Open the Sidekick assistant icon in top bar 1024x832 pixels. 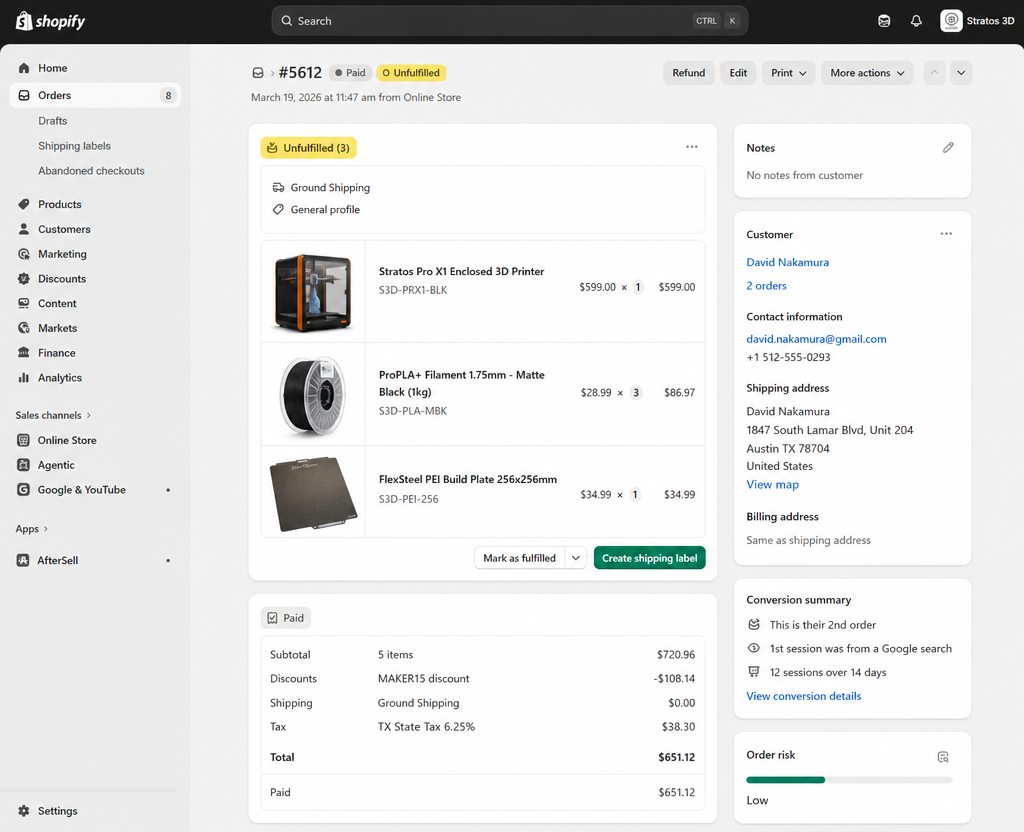884,21
